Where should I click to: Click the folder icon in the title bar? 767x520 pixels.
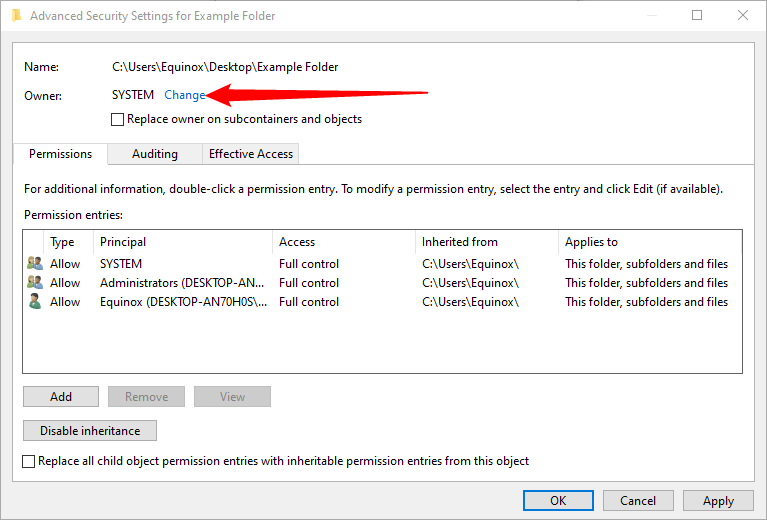pos(14,16)
